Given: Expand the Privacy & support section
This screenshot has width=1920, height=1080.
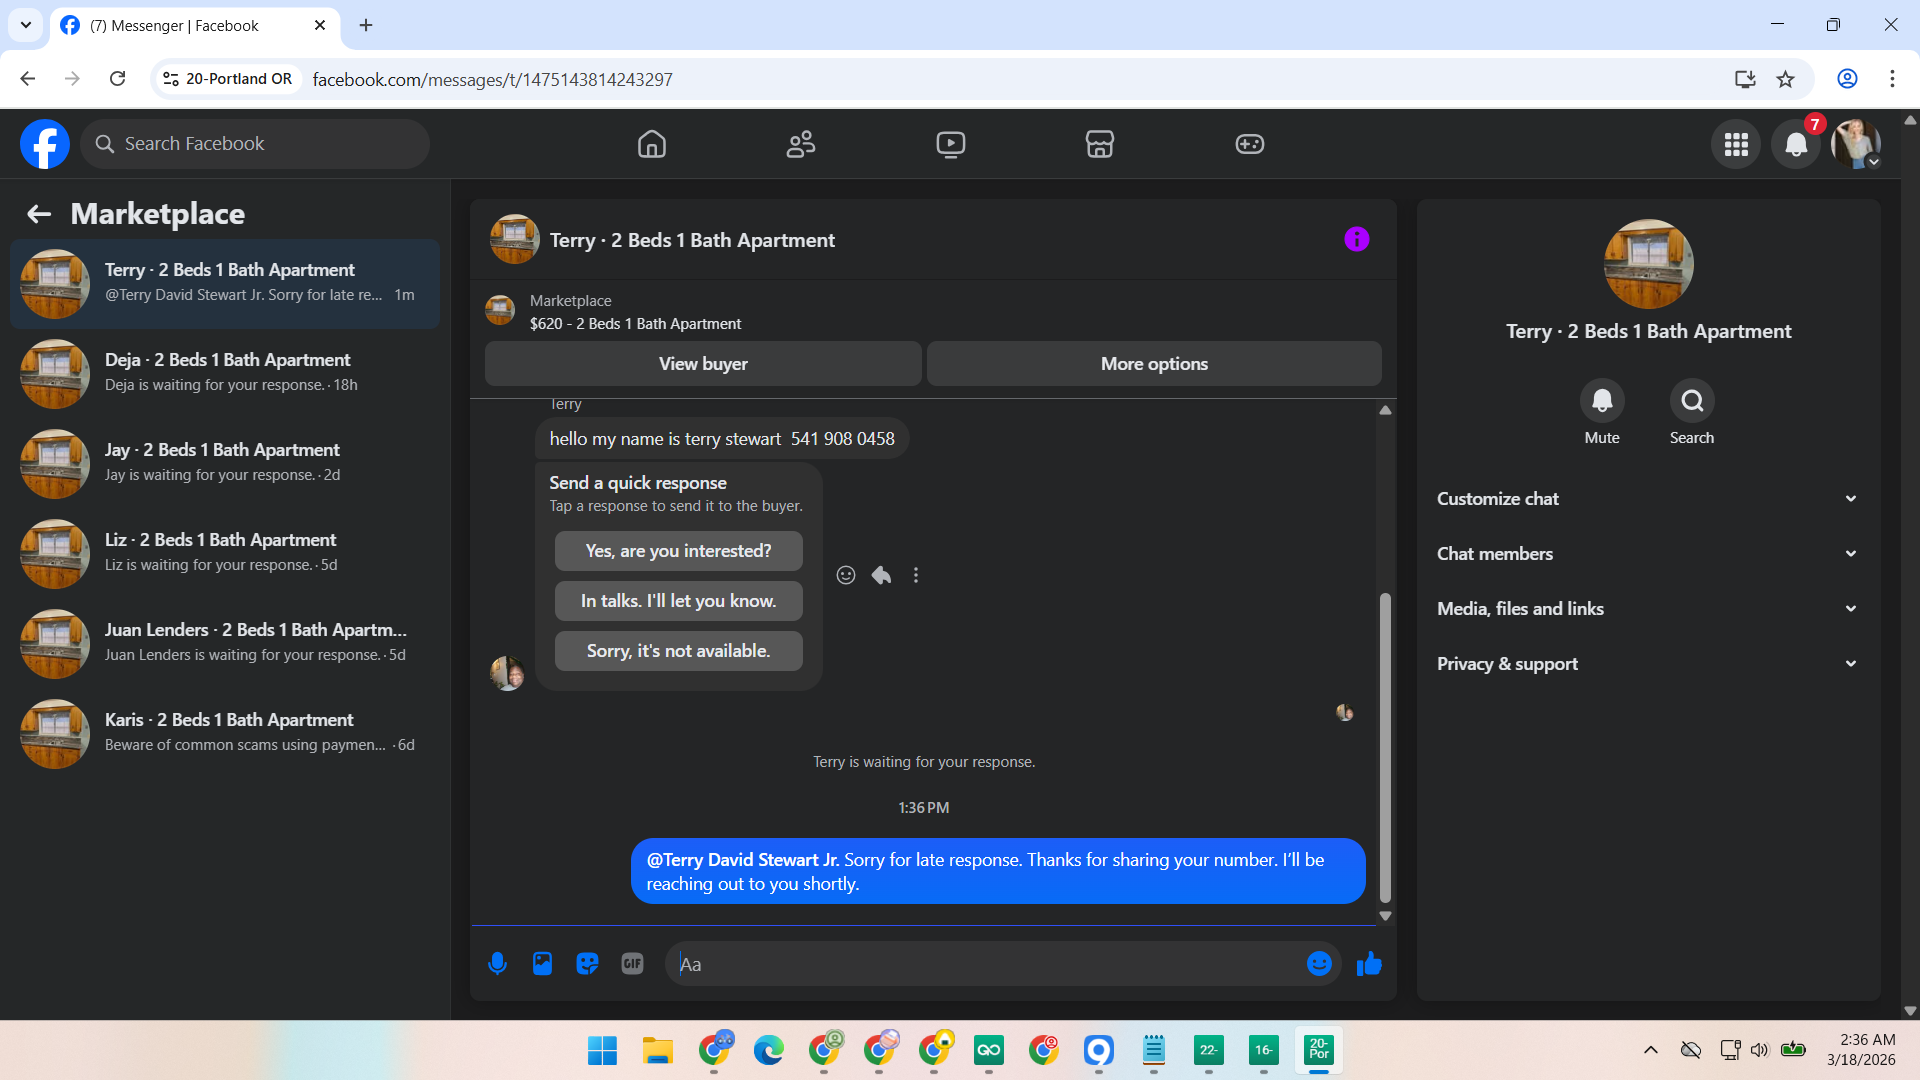Looking at the screenshot, I should 1648,664.
